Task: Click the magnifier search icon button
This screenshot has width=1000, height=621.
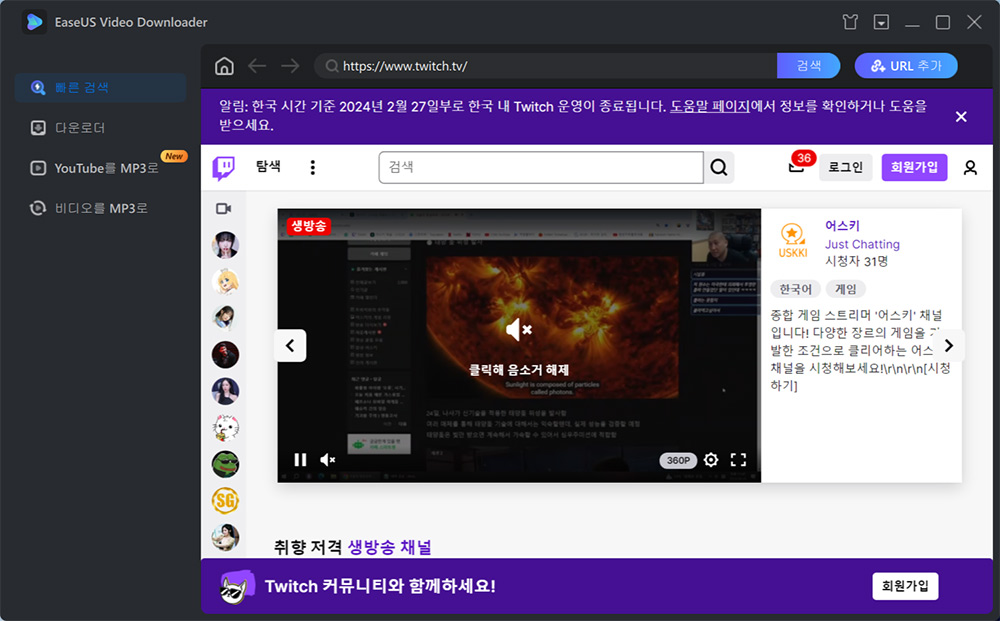Action: [x=719, y=167]
